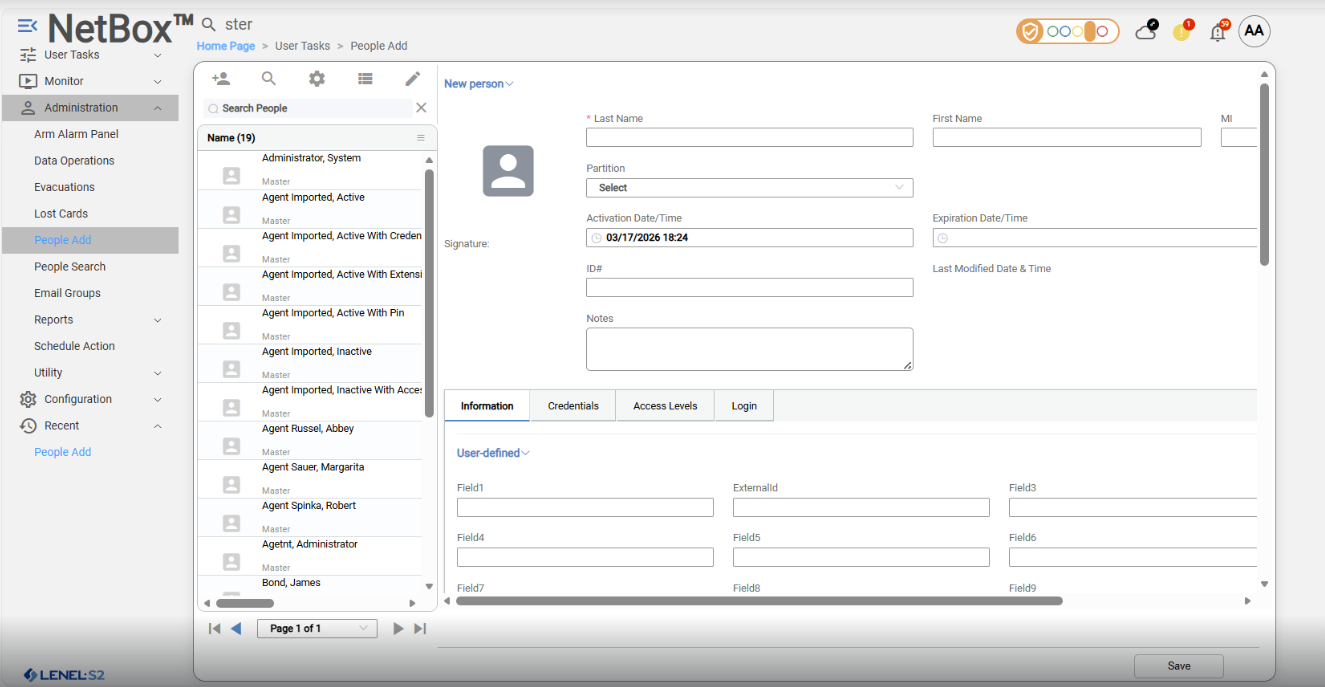
Task: Open the cloud status icon
Action: [x=1146, y=31]
